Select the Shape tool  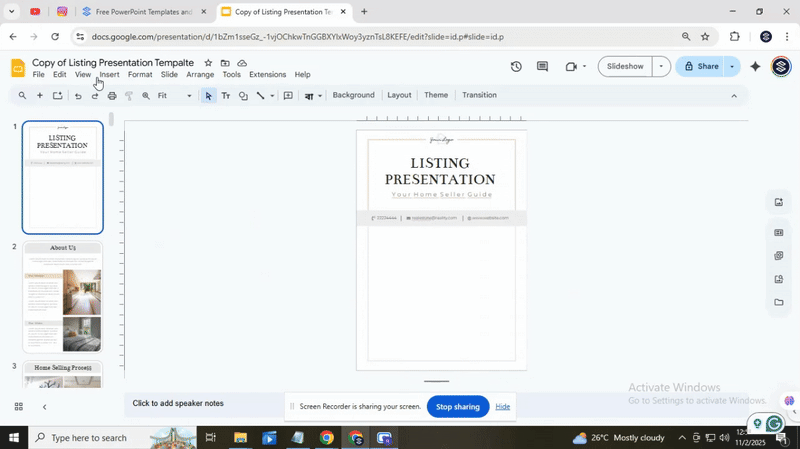(x=243, y=96)
